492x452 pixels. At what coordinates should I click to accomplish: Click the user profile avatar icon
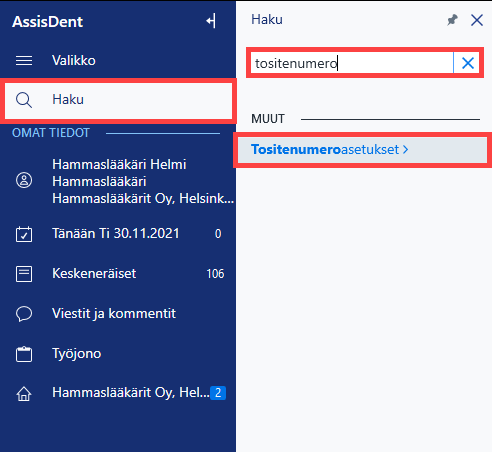tap(24, 180)
